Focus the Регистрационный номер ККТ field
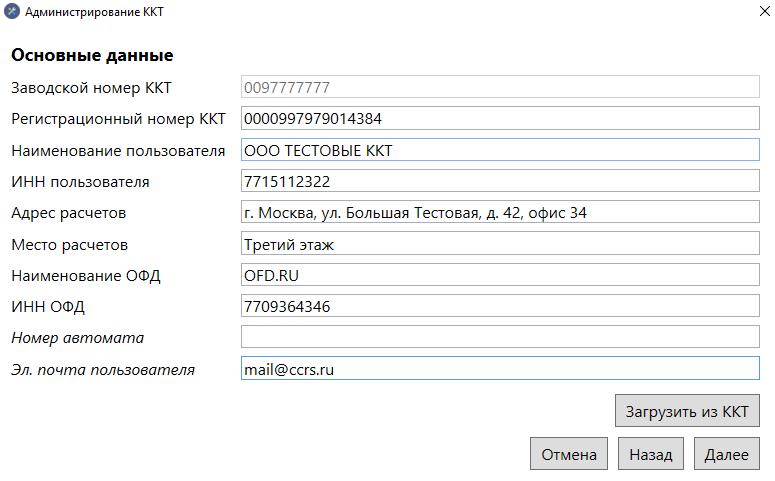The image size is (775, 481). 500,118
